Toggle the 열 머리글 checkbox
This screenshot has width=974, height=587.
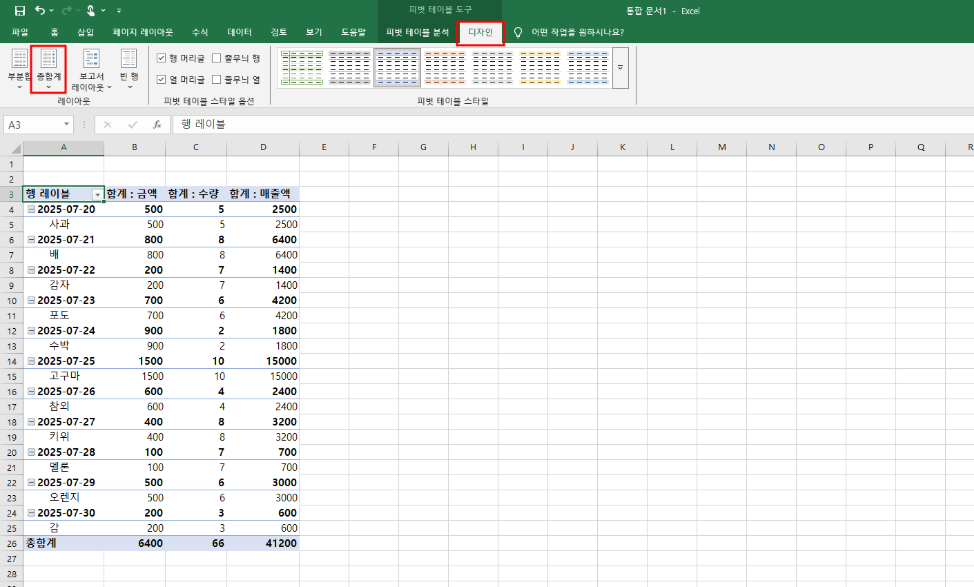coord(162,80)
